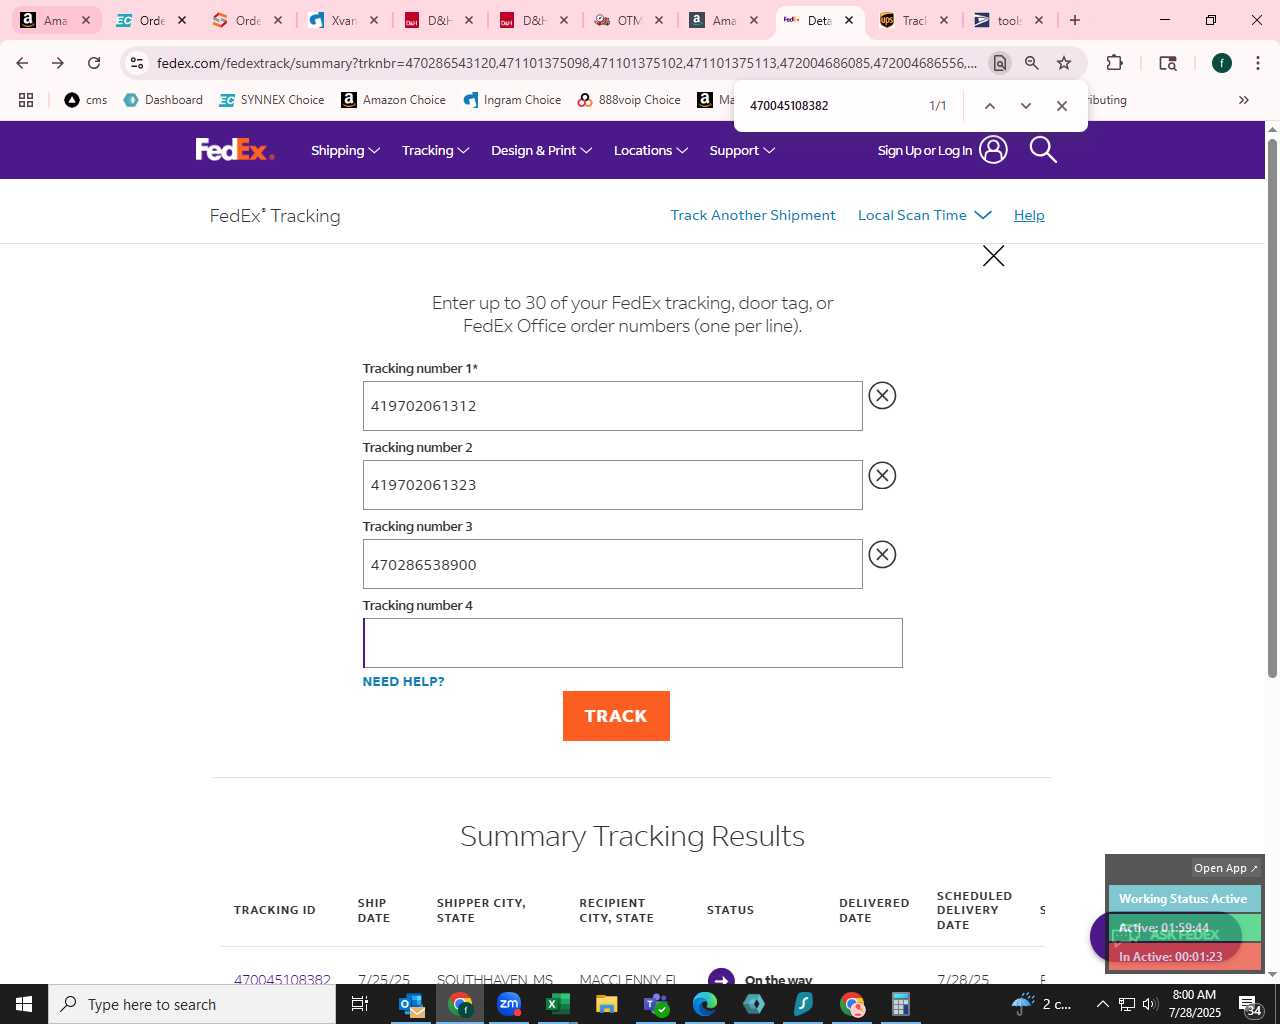Image resolution: width=1280 pixels, height=1024 pixels.
Task: Reload the current page
Action: (94, 63)
